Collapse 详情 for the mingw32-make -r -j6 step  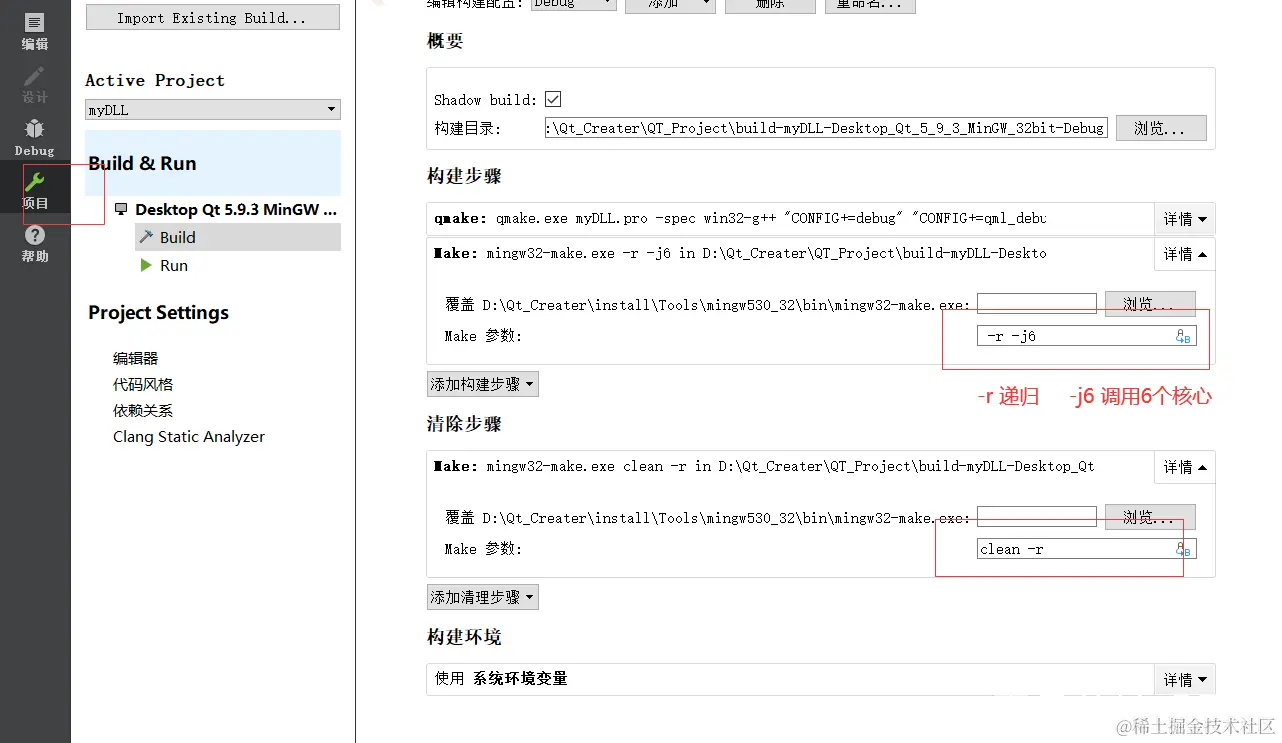pyautogui.click(x=1185, y=254)
